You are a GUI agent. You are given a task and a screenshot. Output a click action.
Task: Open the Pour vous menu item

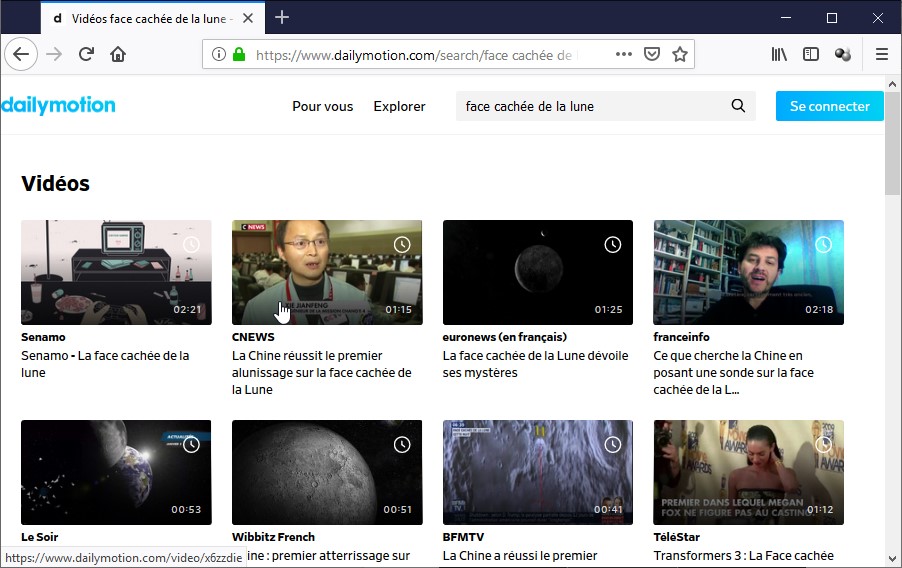coord(322,106)
